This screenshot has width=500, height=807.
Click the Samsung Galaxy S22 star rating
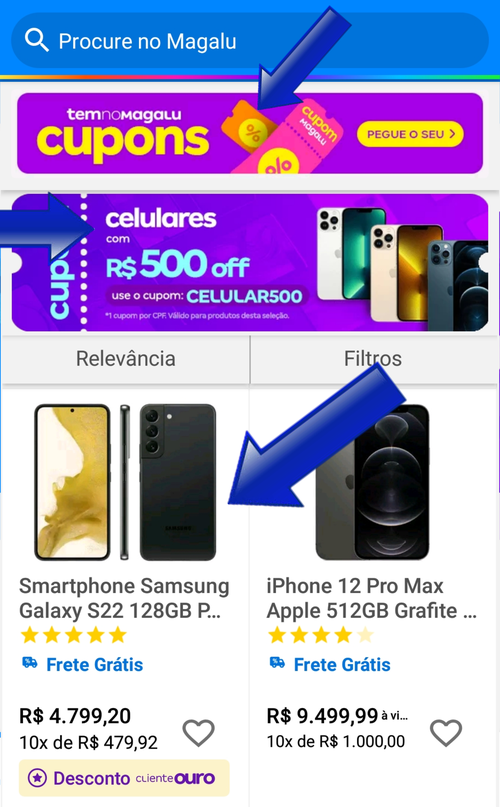(x=74, y=635)
